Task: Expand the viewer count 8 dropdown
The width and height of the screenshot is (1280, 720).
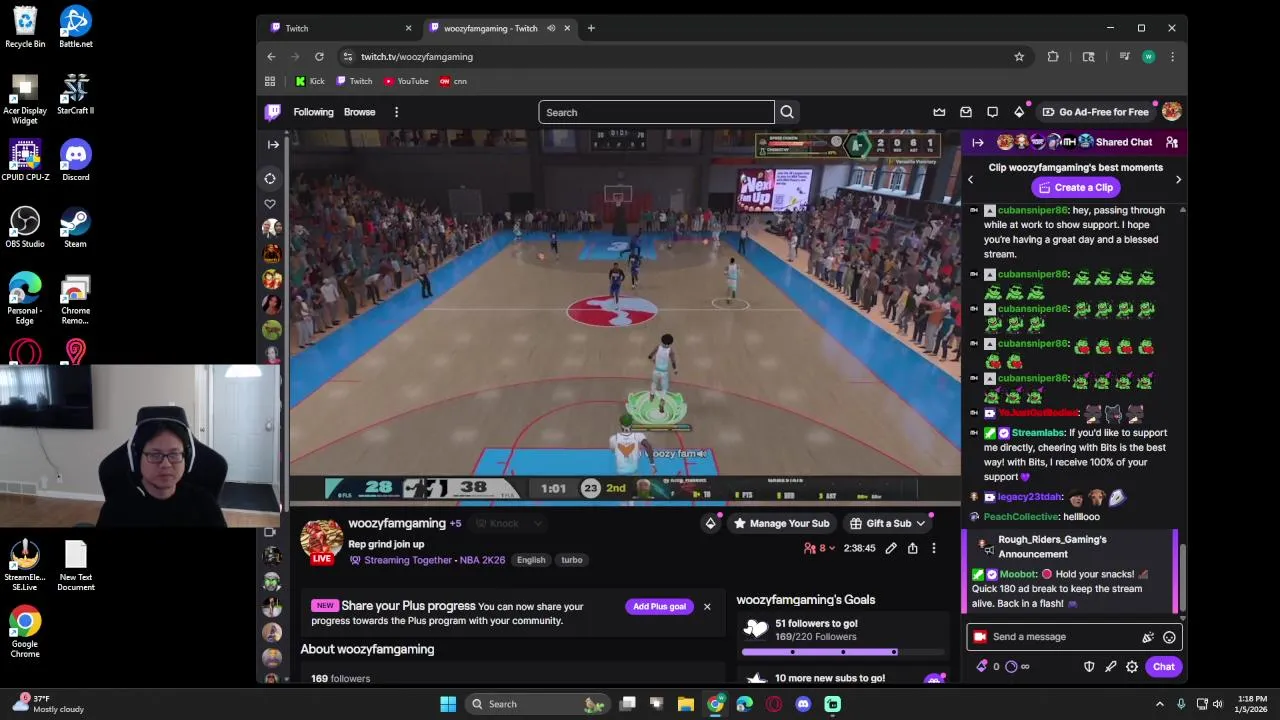Action: coord(820,548)
